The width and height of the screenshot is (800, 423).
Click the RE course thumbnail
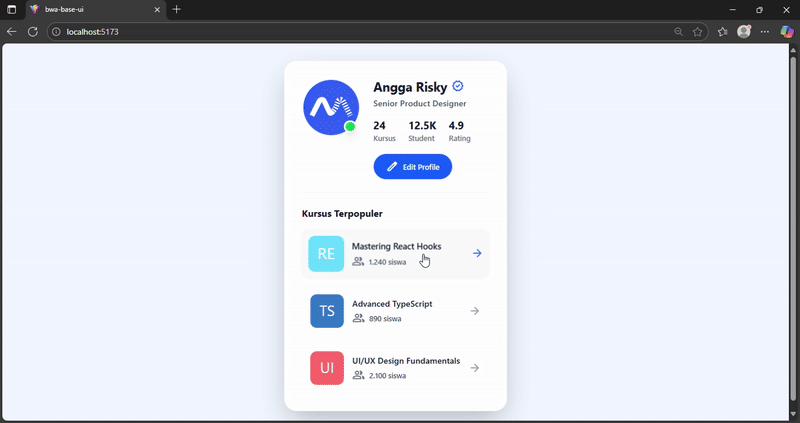tap(326, 254)
